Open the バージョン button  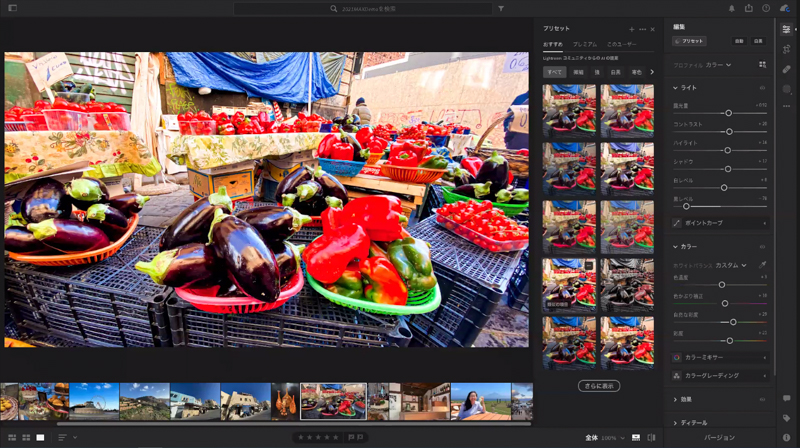[x=719, y=438]
